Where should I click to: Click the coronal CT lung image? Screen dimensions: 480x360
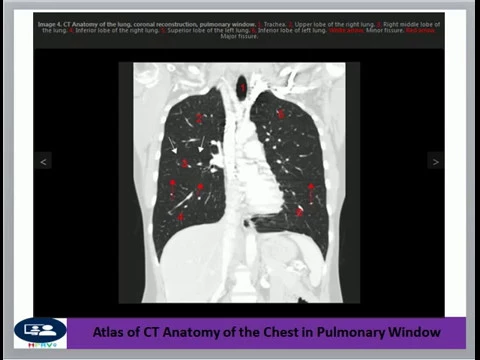click(239, 183)
